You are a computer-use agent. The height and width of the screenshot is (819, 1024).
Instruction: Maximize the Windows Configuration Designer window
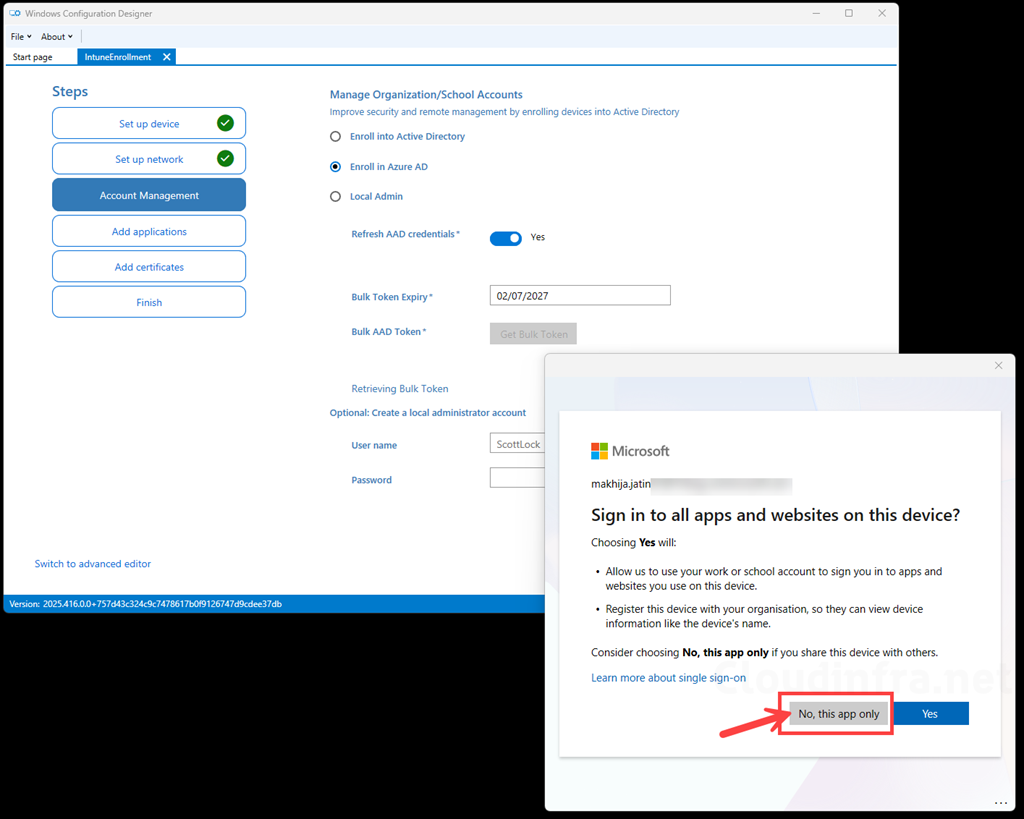click(849, 13)
